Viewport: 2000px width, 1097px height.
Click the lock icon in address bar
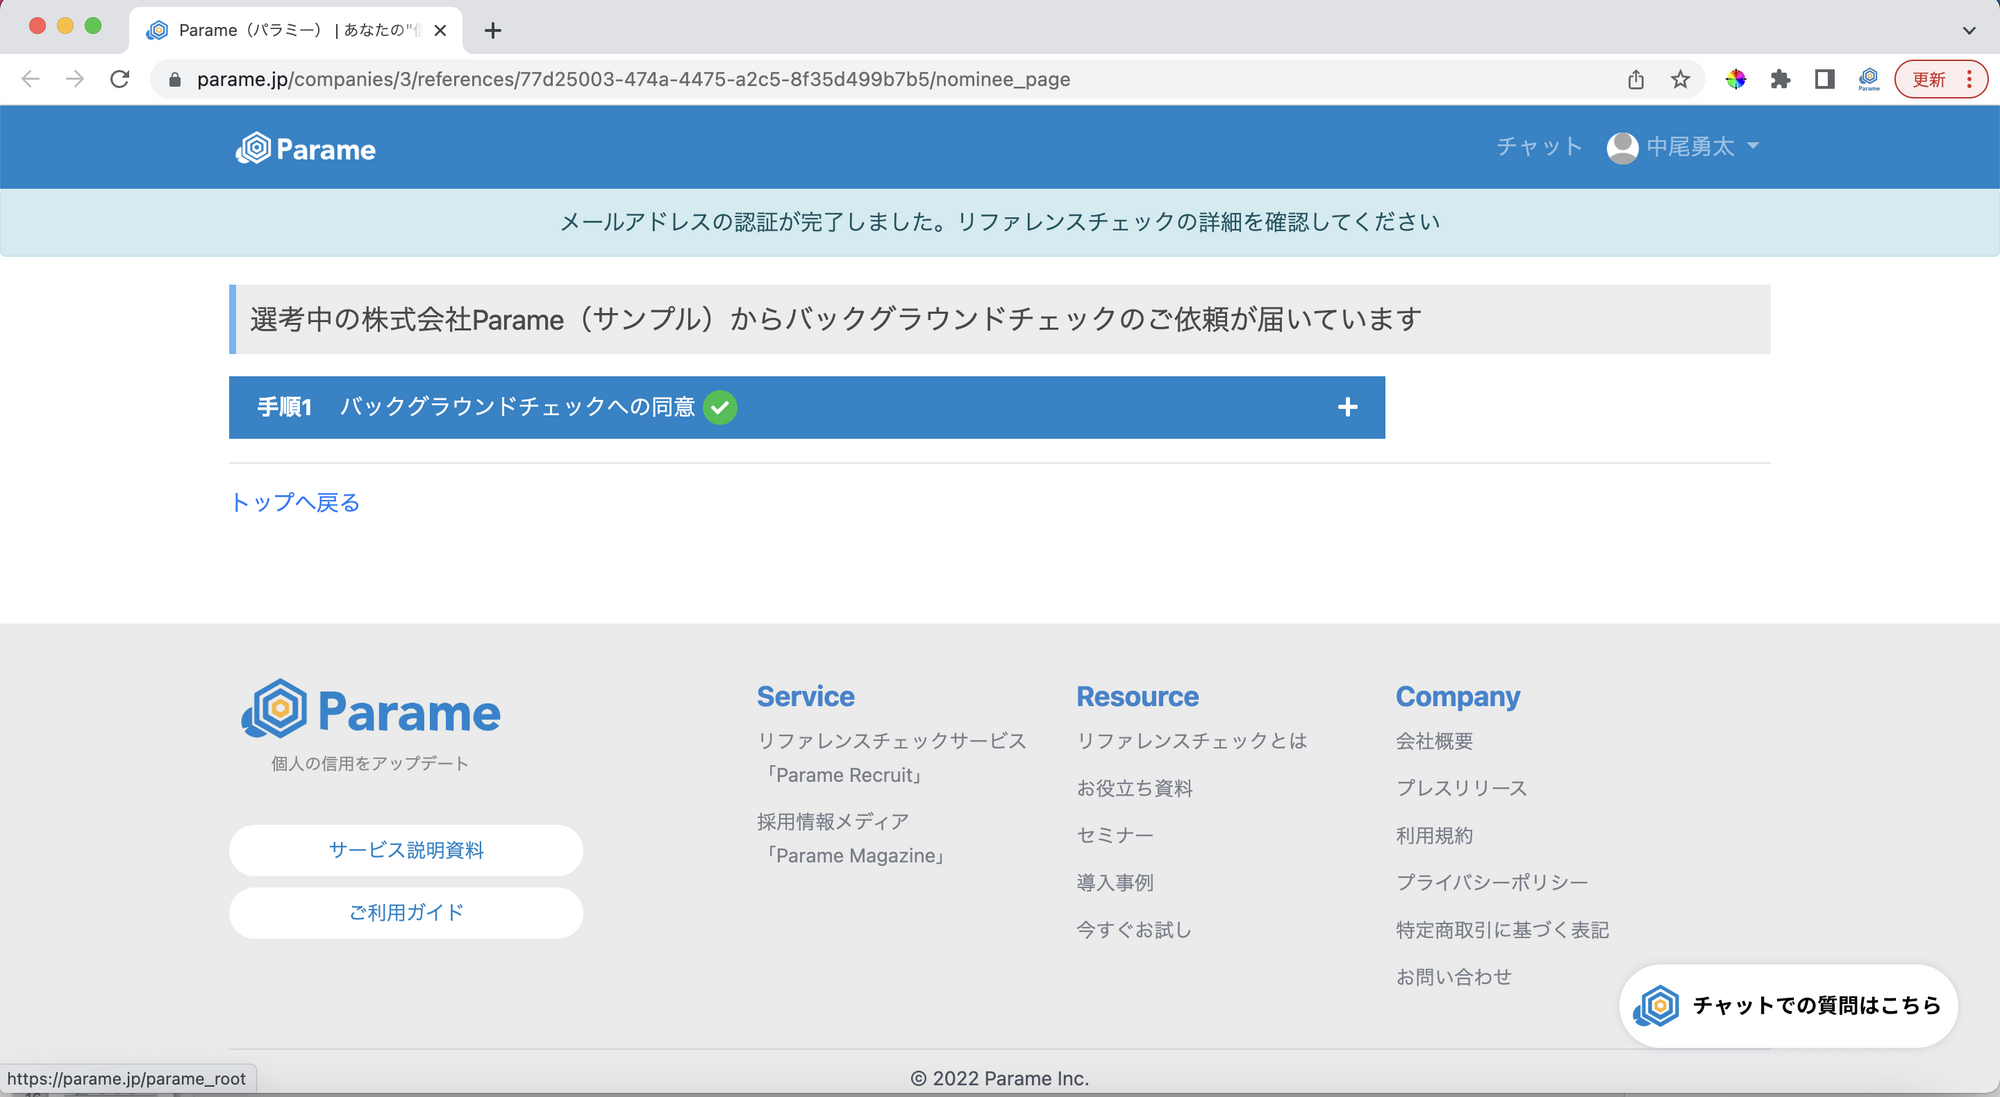click(175, 80)
